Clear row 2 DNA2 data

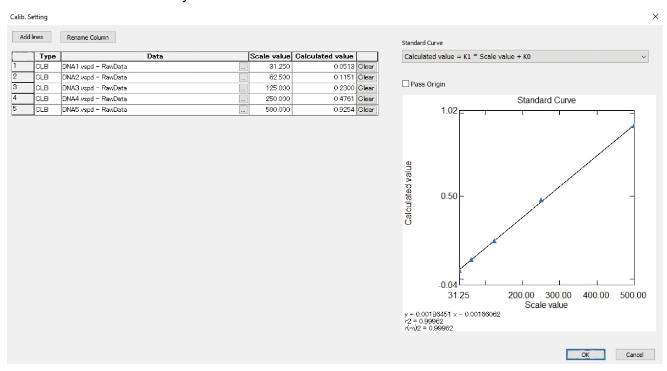point(366,77)
